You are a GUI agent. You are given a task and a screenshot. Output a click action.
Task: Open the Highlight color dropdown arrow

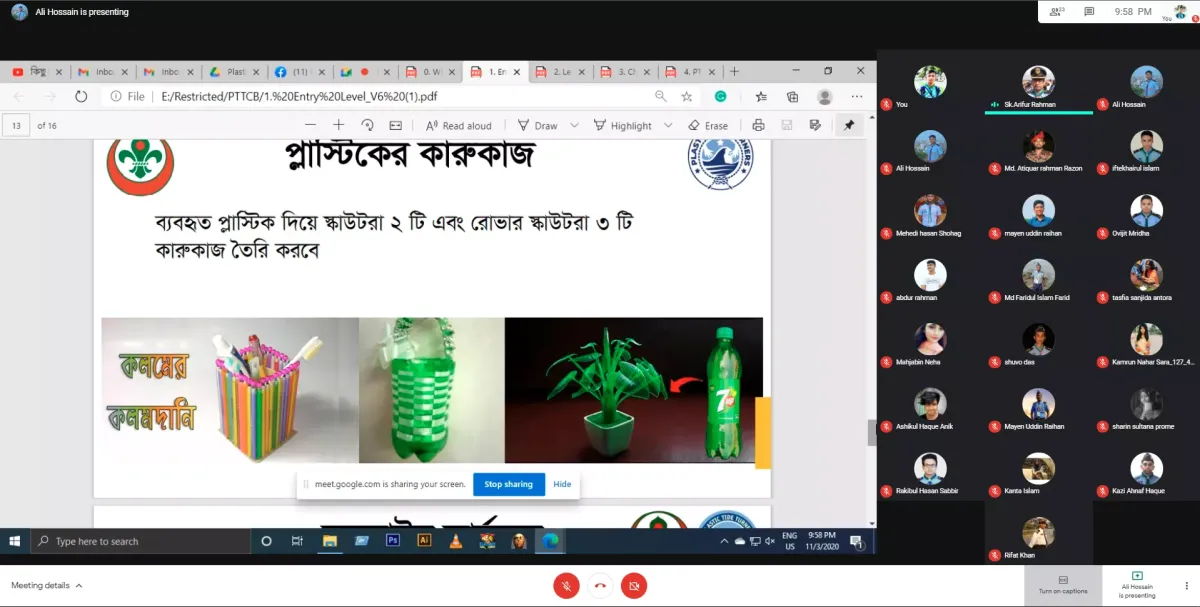667,126
